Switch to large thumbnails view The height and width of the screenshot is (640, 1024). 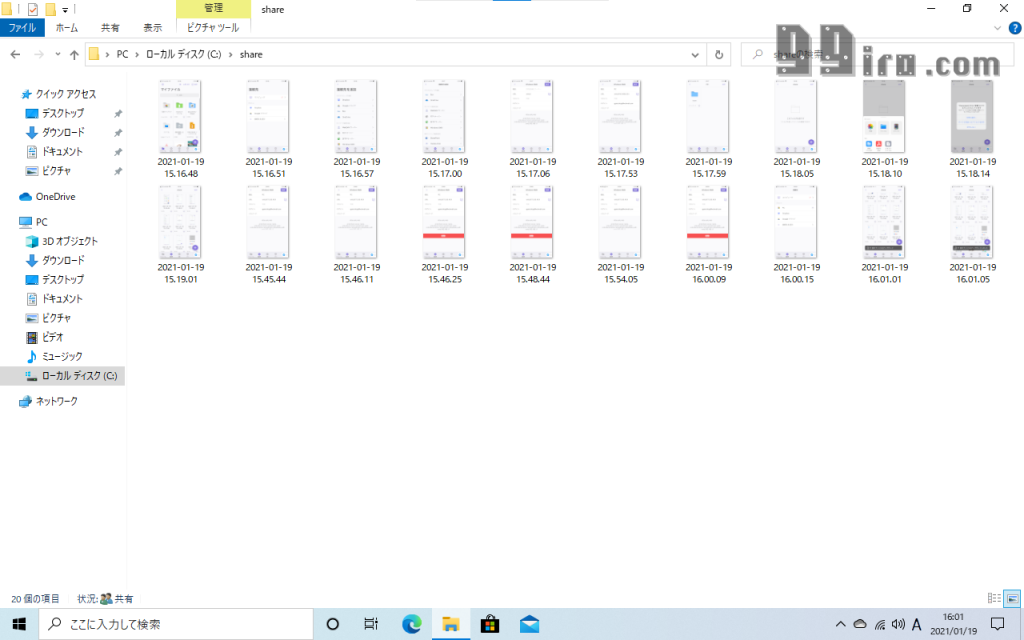click(1012, 598)
